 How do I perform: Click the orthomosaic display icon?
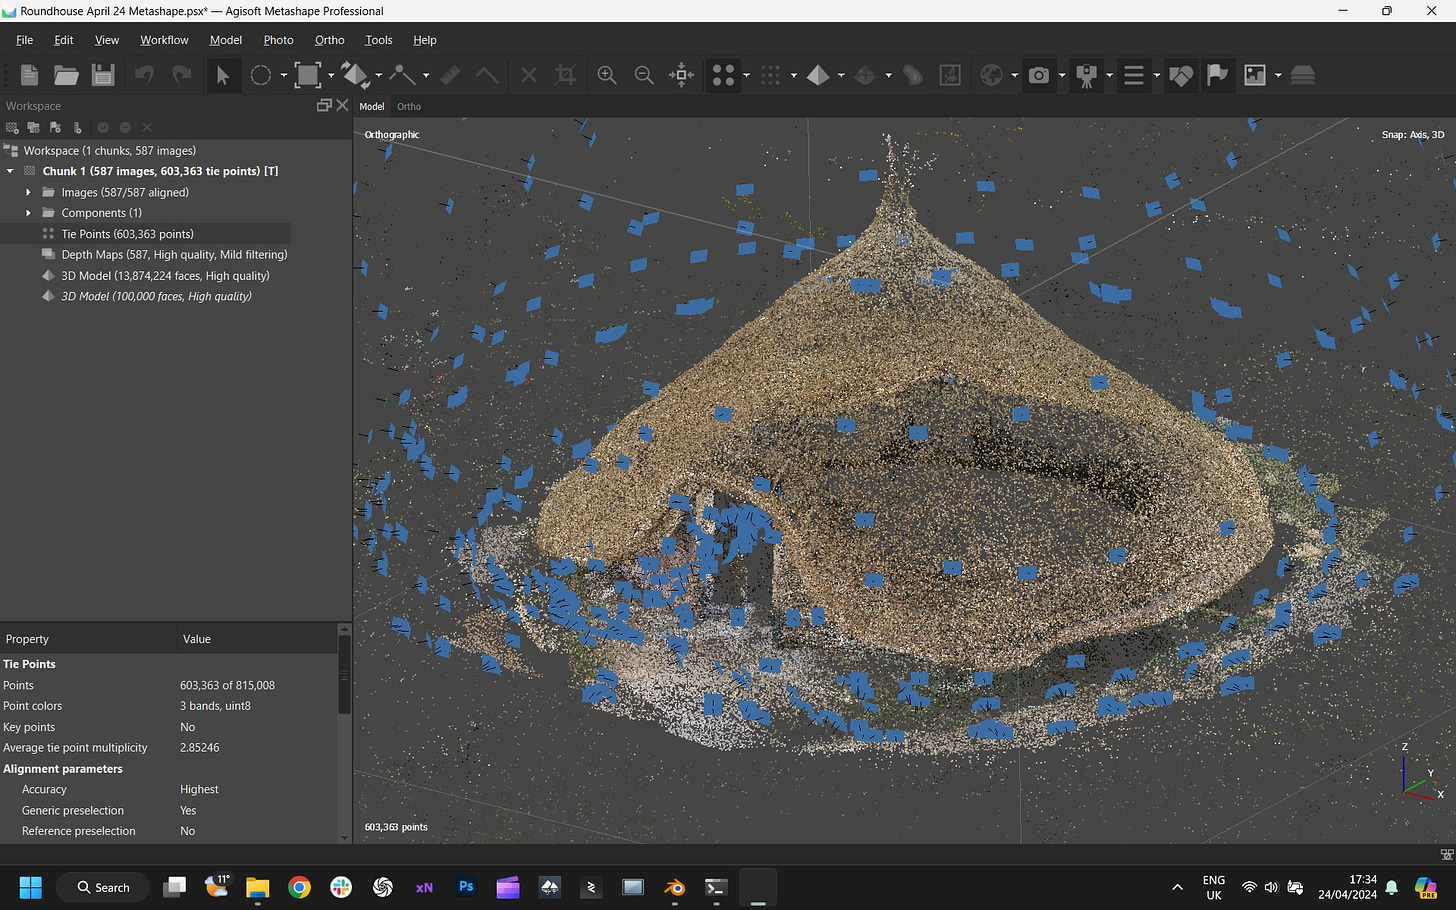pos(950,75)
